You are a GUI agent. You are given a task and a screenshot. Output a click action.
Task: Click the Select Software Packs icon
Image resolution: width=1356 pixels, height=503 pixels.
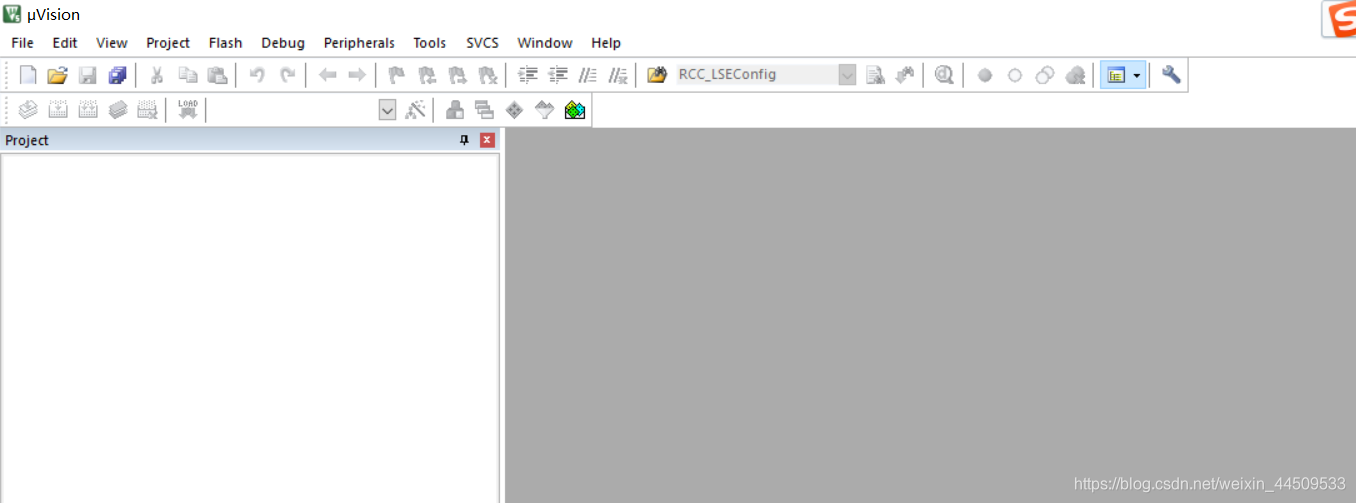[544, 110]
